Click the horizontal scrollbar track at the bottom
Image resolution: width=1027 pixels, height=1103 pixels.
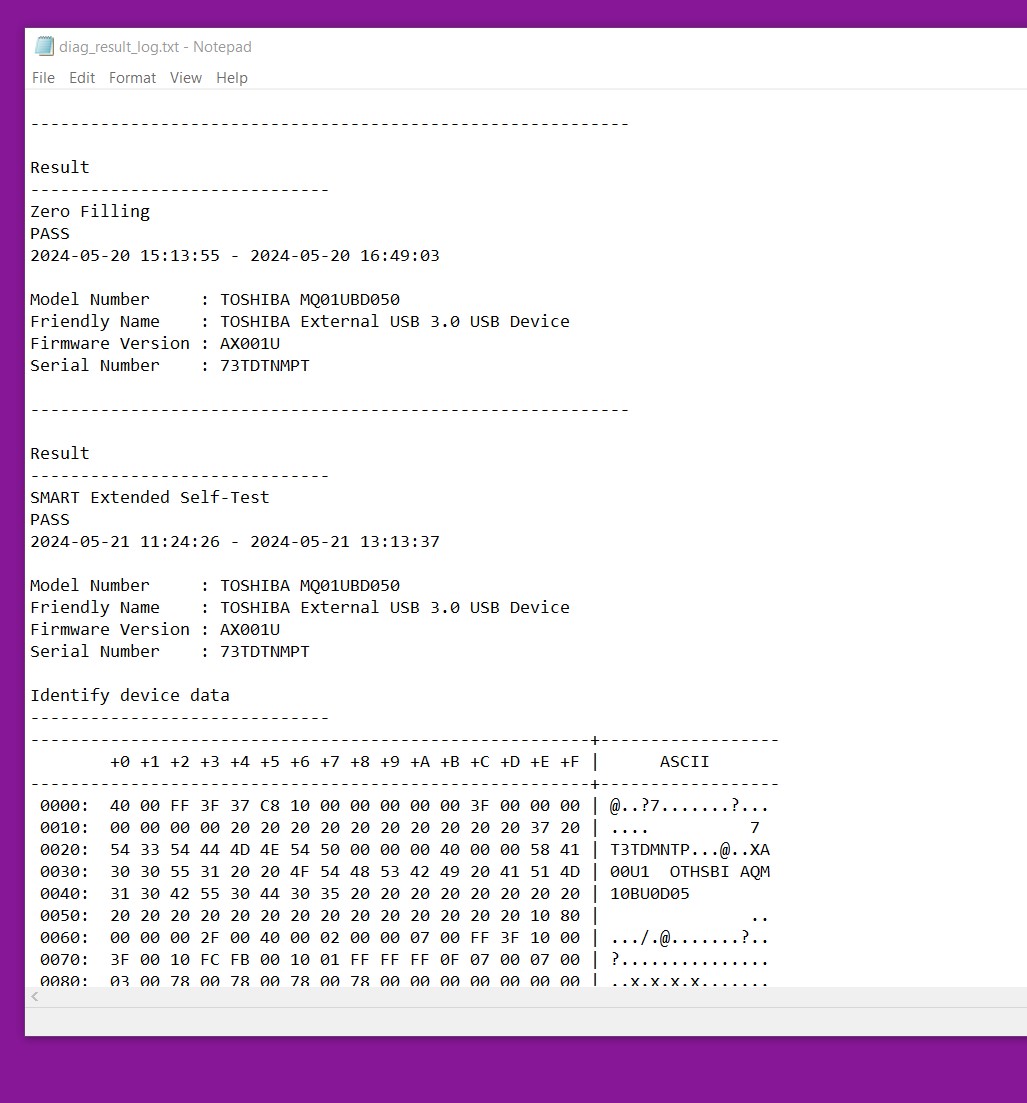pos(500,997)
